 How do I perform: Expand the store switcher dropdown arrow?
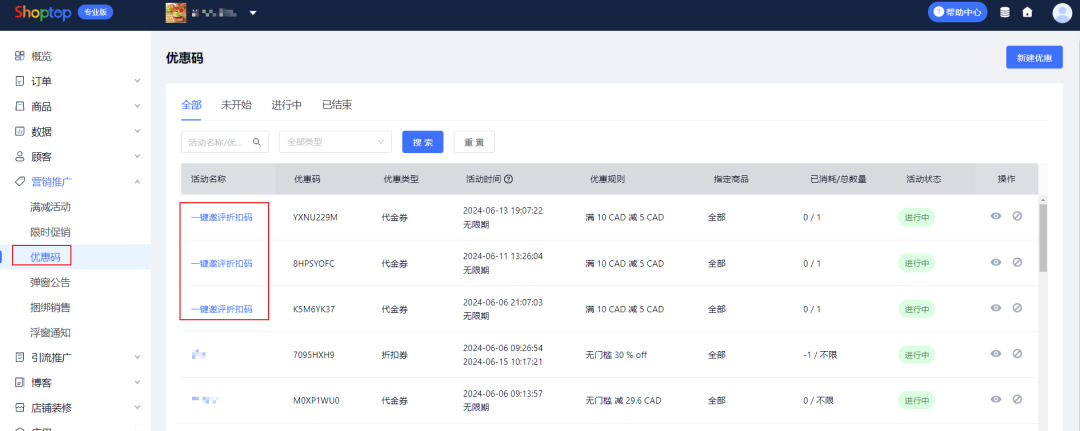(x=253, y=13)
